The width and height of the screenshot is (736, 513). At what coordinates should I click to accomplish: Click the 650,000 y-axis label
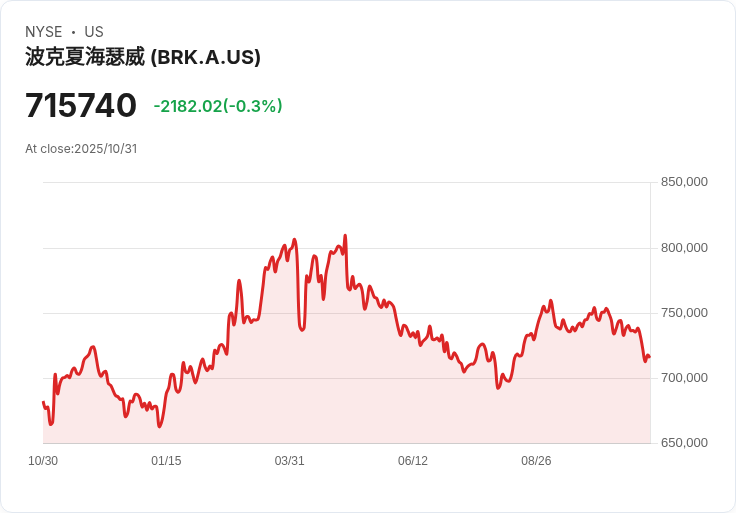[x=684, y=443]
